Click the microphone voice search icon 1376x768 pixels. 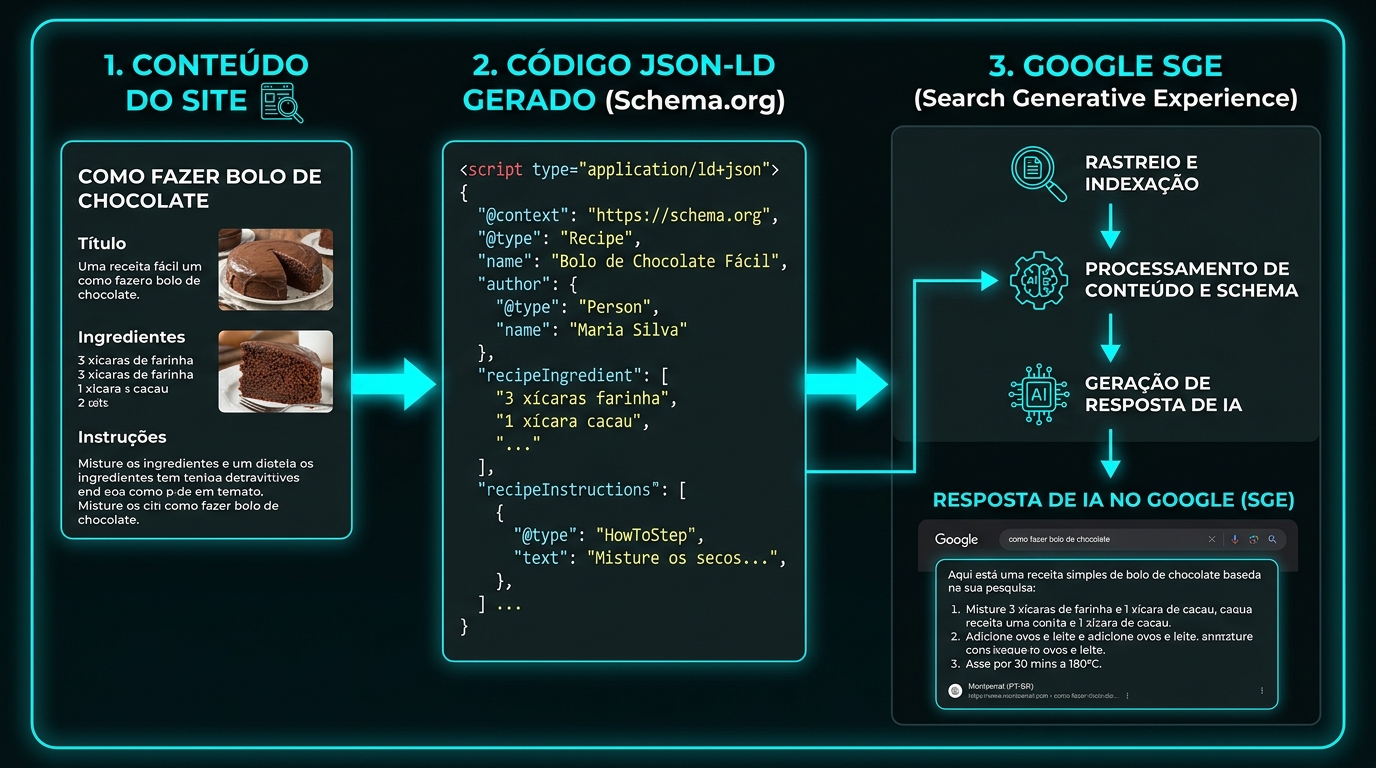coord(1235,539)
